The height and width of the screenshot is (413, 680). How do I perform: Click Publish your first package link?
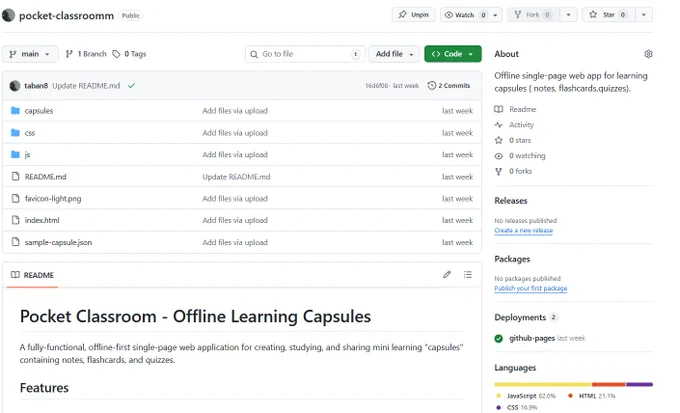tap(530, 288)
